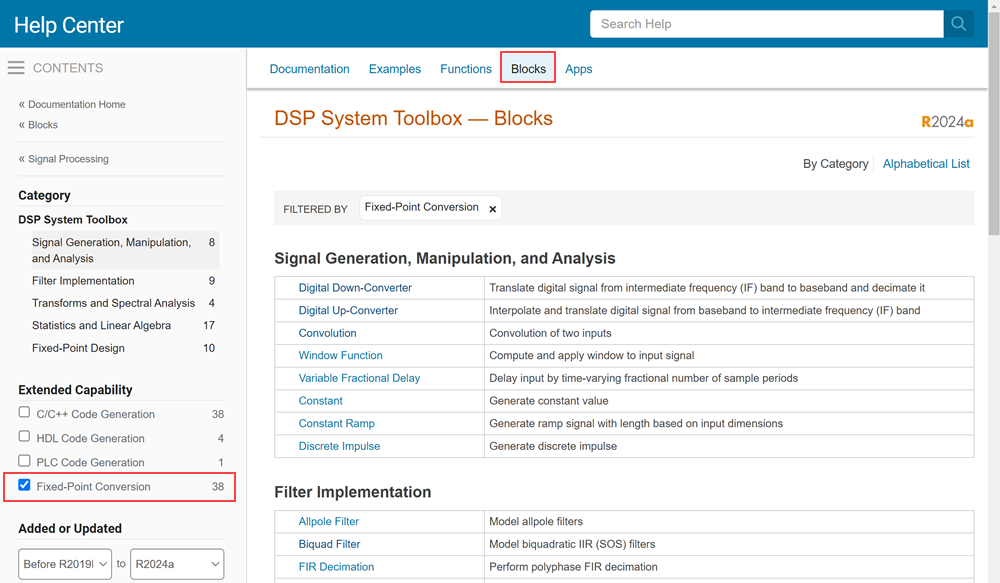Open the Examples tab
This screenshot has height=583, width=1000.
(x=394, y=69)
